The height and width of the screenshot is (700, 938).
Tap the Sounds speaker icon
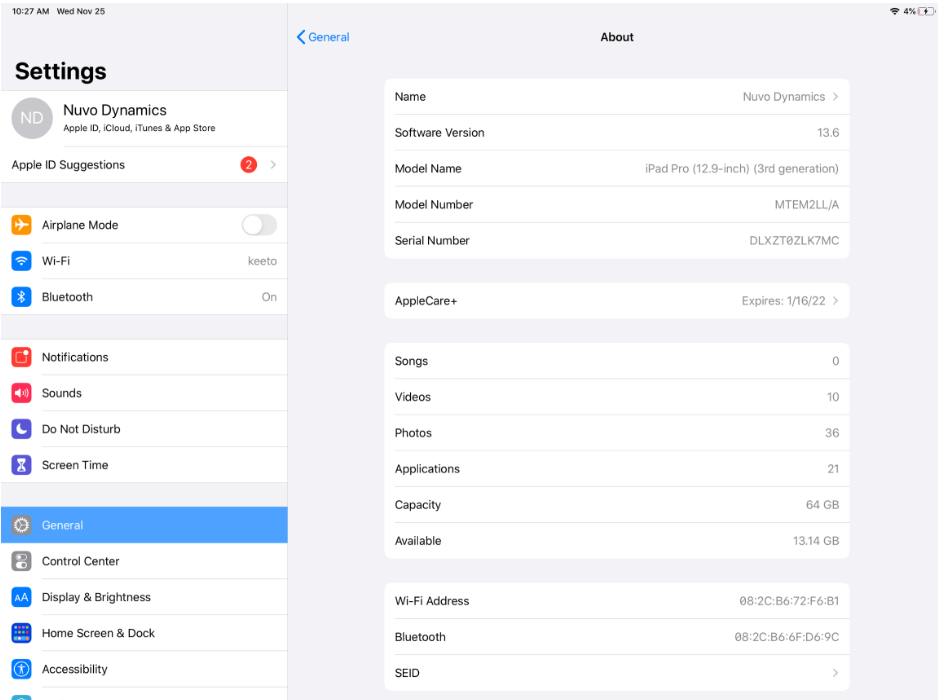22,393
